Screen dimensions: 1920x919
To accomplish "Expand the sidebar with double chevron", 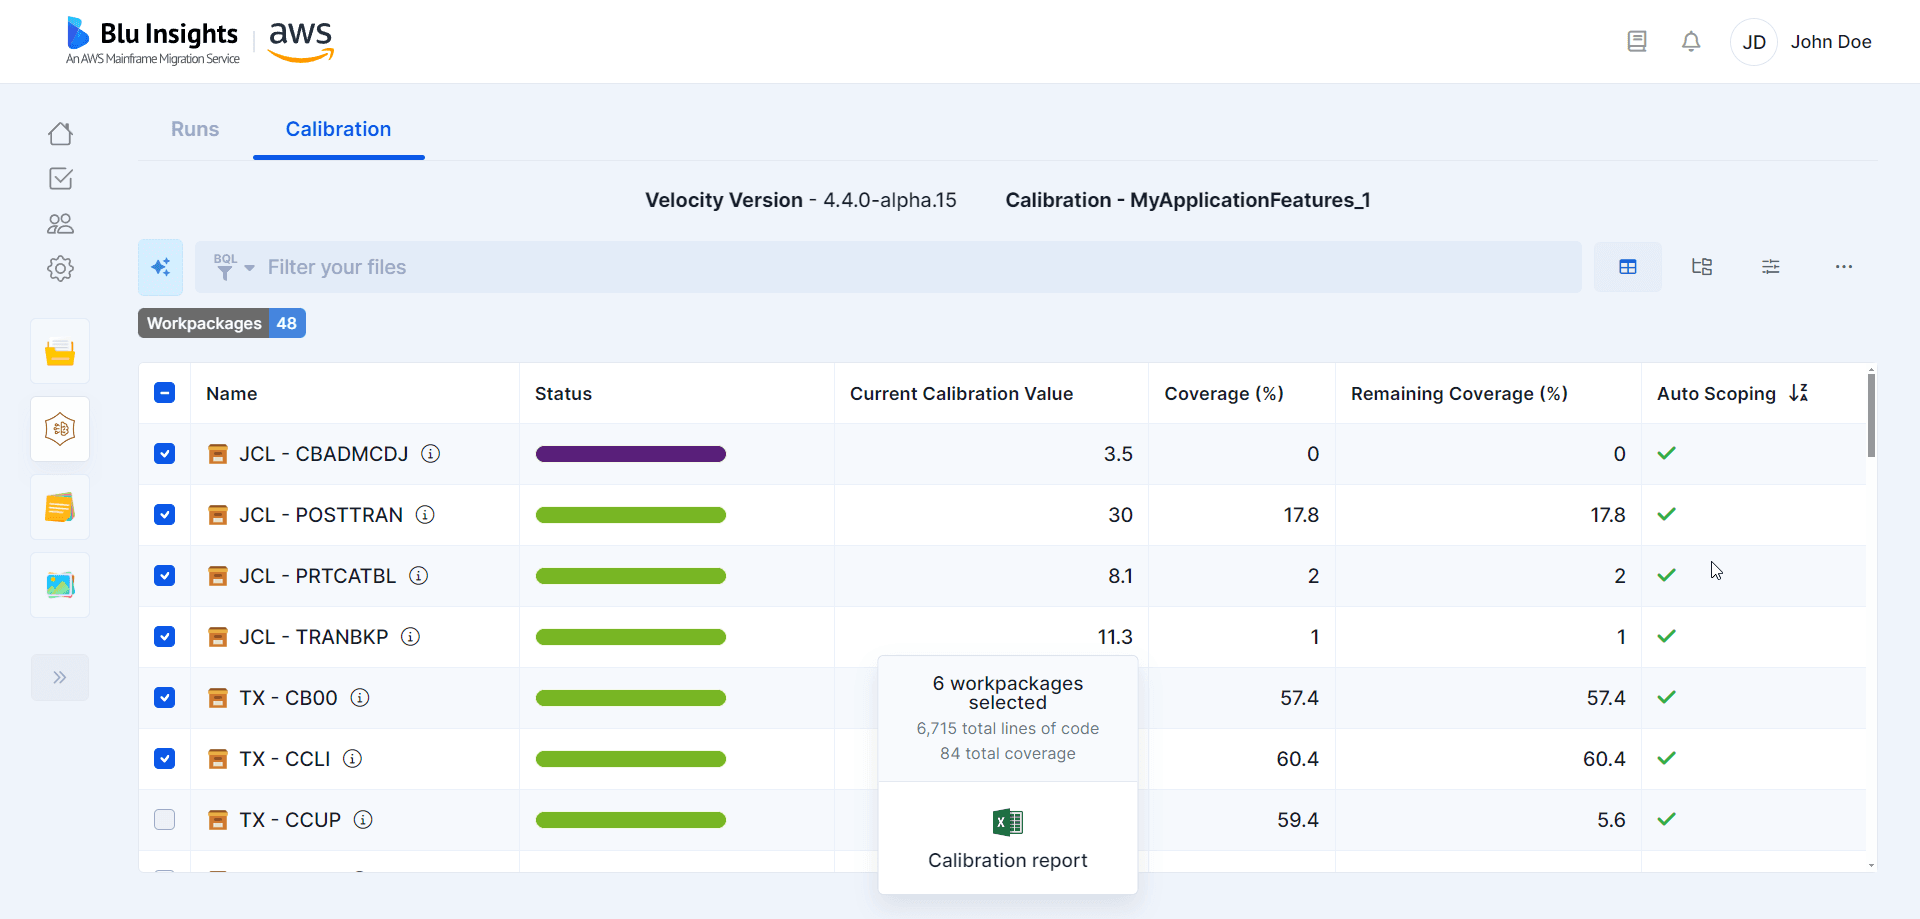I will (60, 677).
